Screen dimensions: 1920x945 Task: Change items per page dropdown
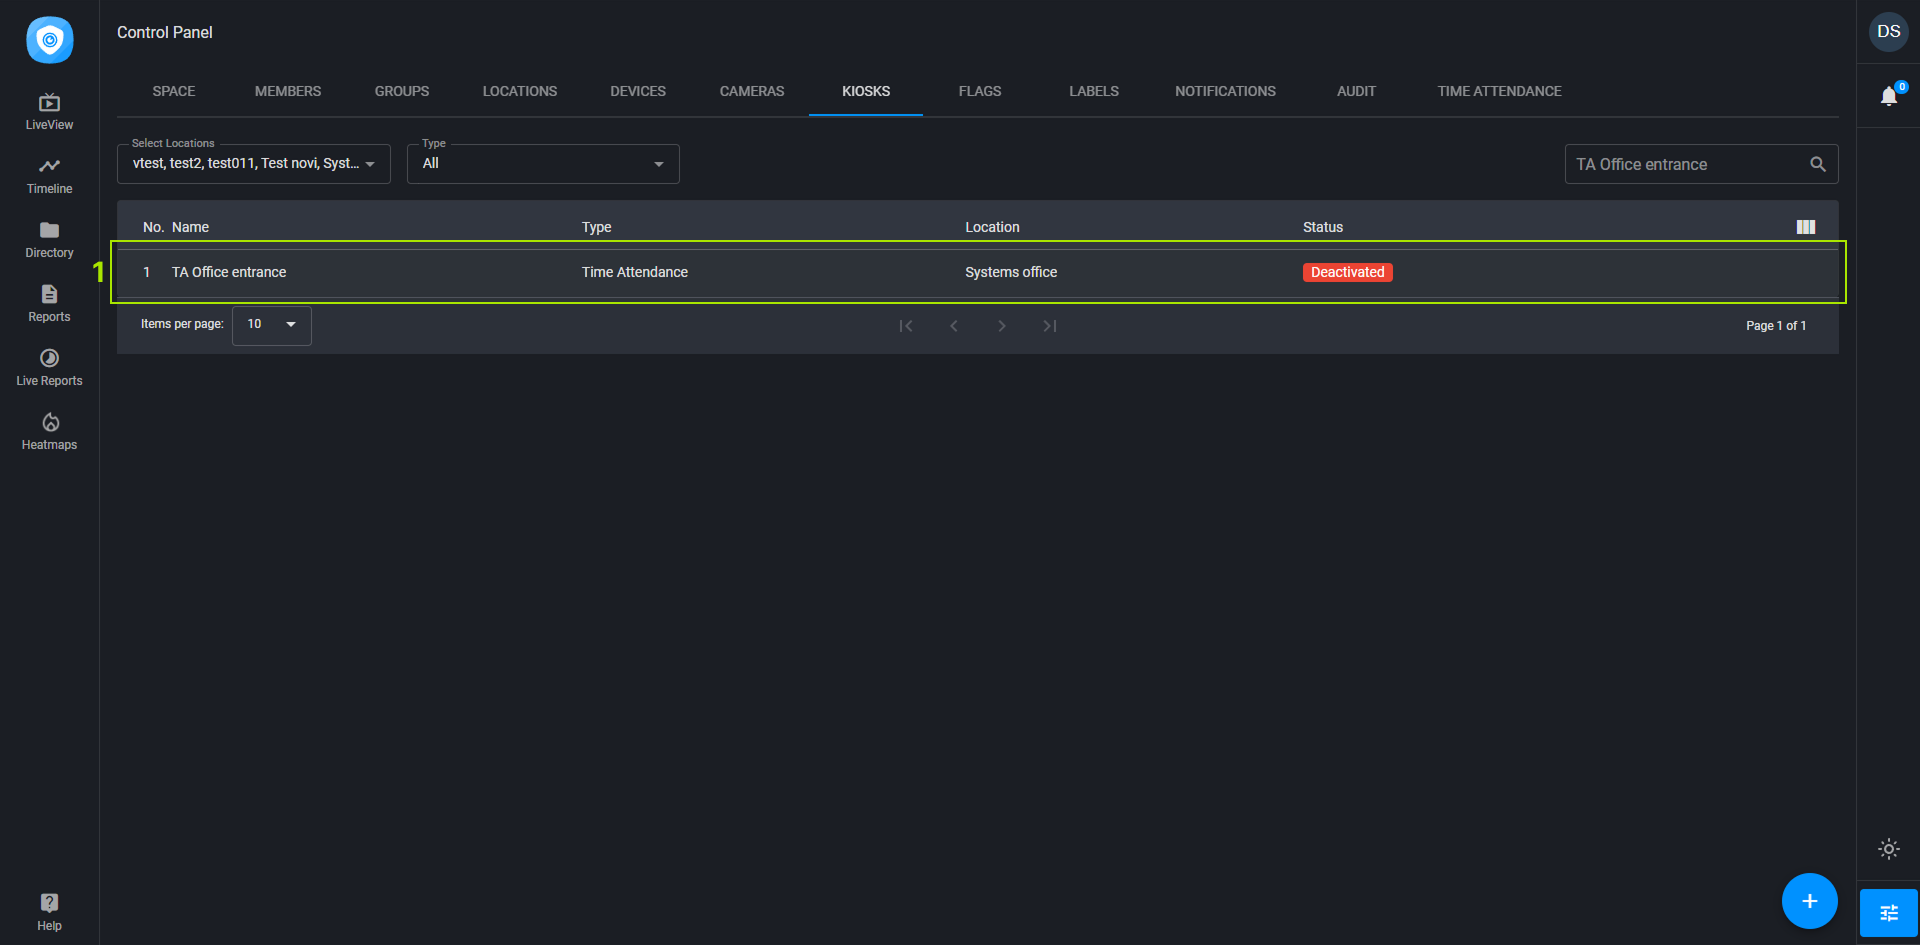(271, 325)
